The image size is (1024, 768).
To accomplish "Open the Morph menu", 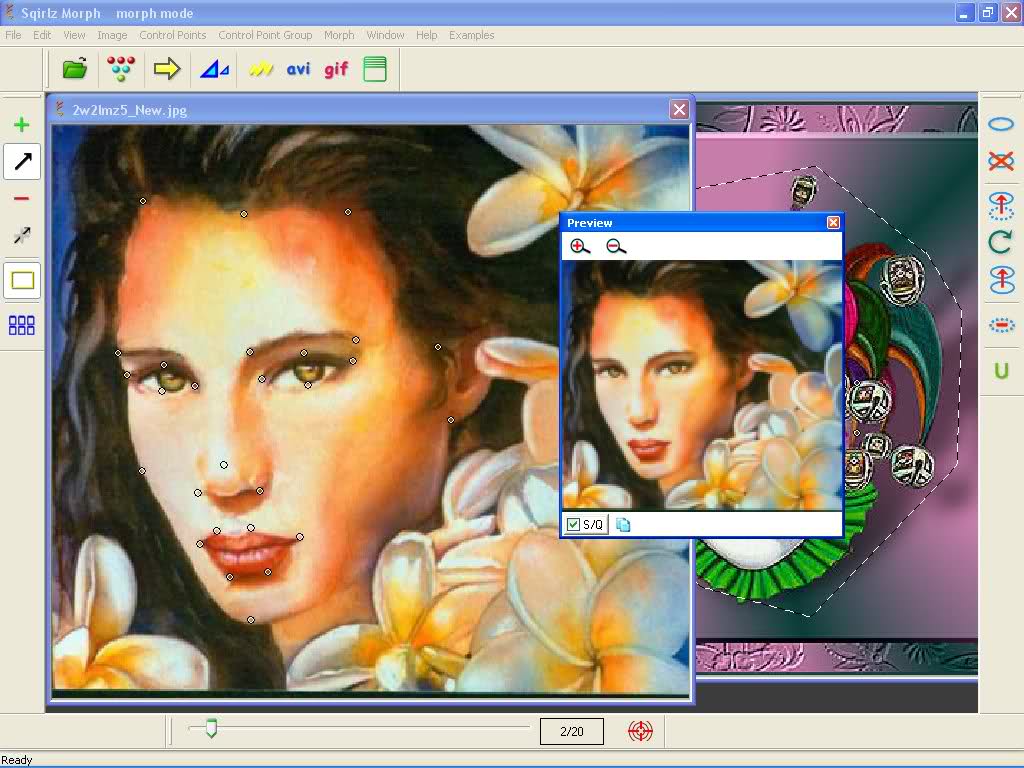I will coord(339,35).
